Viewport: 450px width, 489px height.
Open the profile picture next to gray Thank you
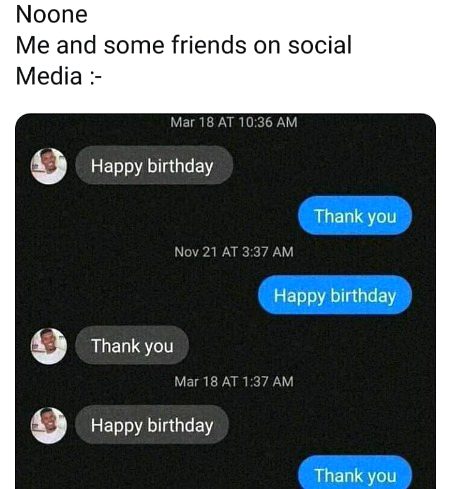49,346
